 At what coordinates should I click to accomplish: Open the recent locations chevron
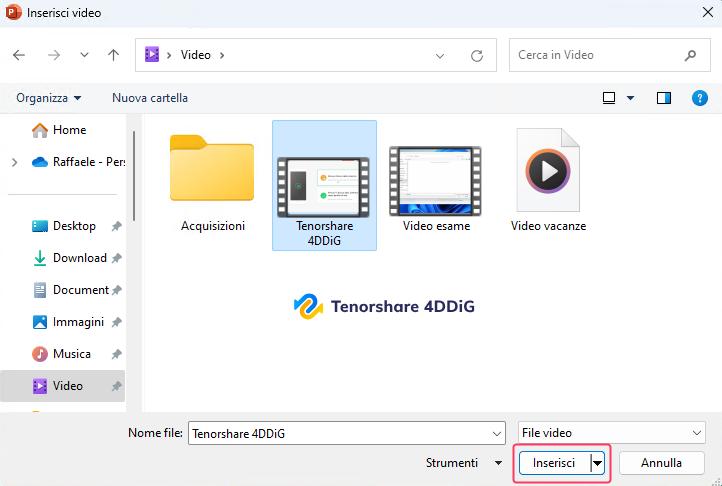[84, 55]
